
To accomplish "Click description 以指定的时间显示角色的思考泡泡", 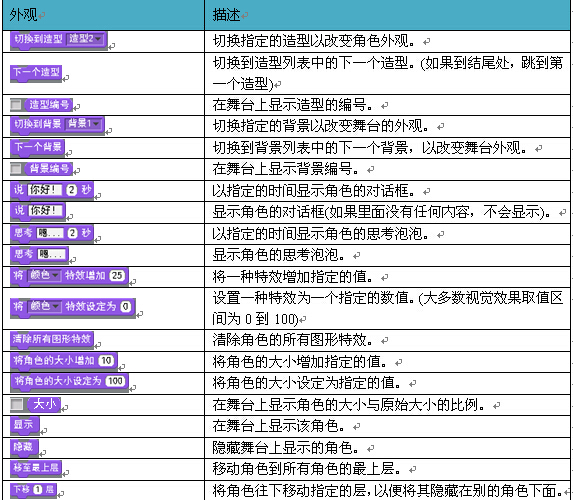I will [321, 234].
